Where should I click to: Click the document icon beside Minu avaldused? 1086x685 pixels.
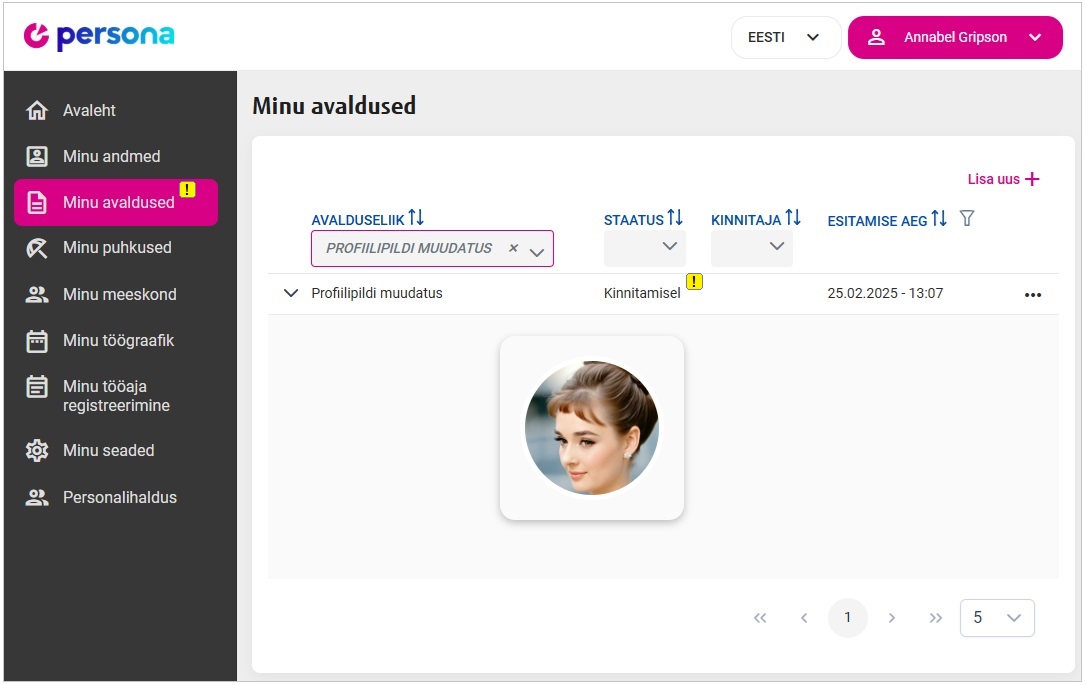(37, 203)
